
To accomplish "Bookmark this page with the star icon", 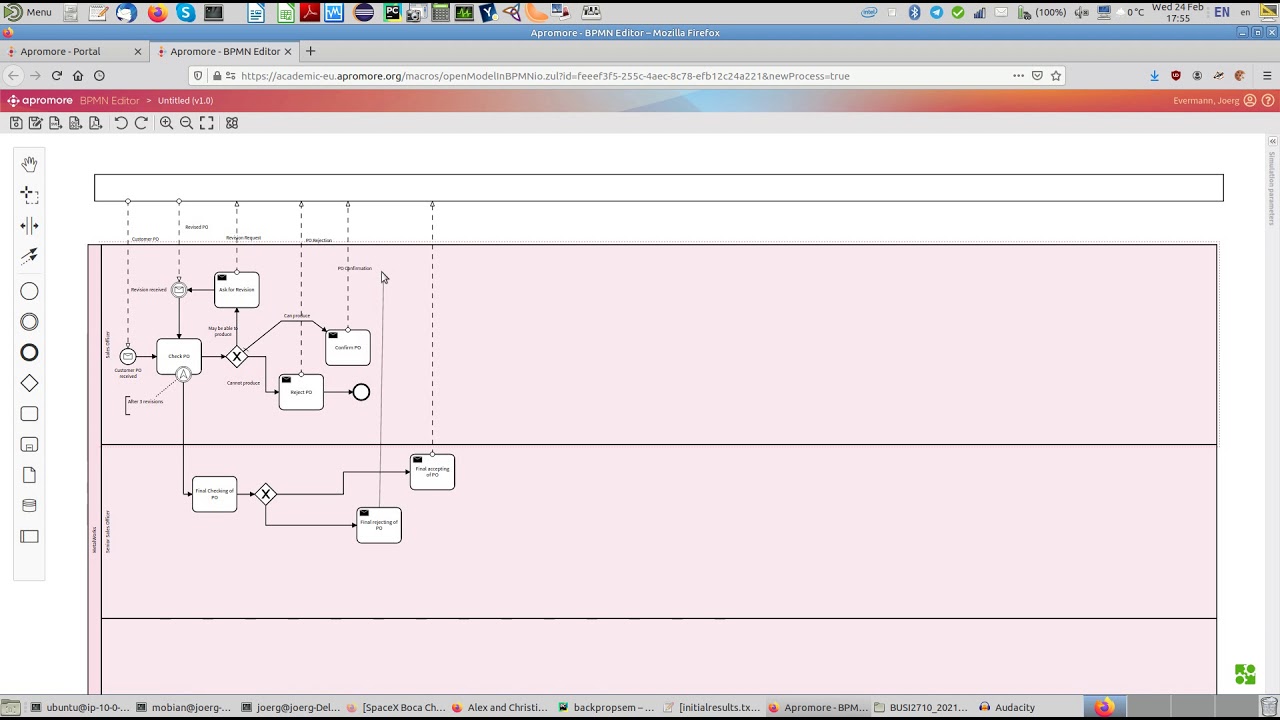I will tap(1056, 76).
